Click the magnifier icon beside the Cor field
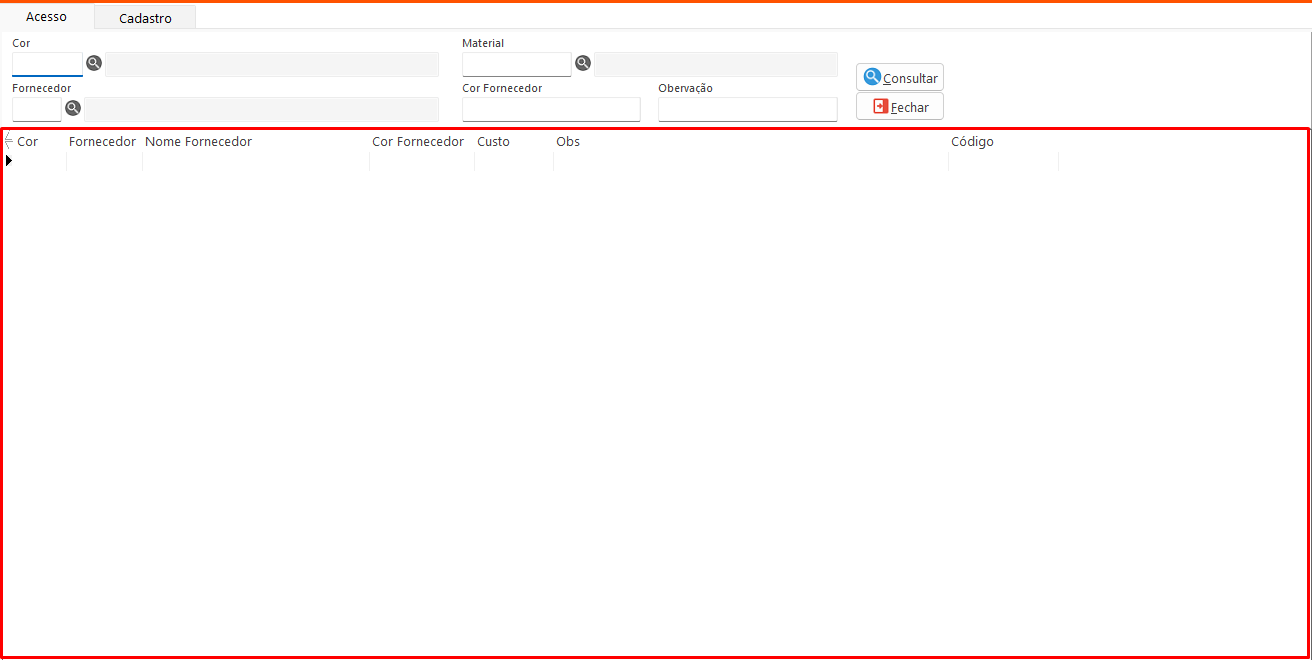Image resolution: width=1312 pixels, height=660 pixels. click(x=94, y=63)
